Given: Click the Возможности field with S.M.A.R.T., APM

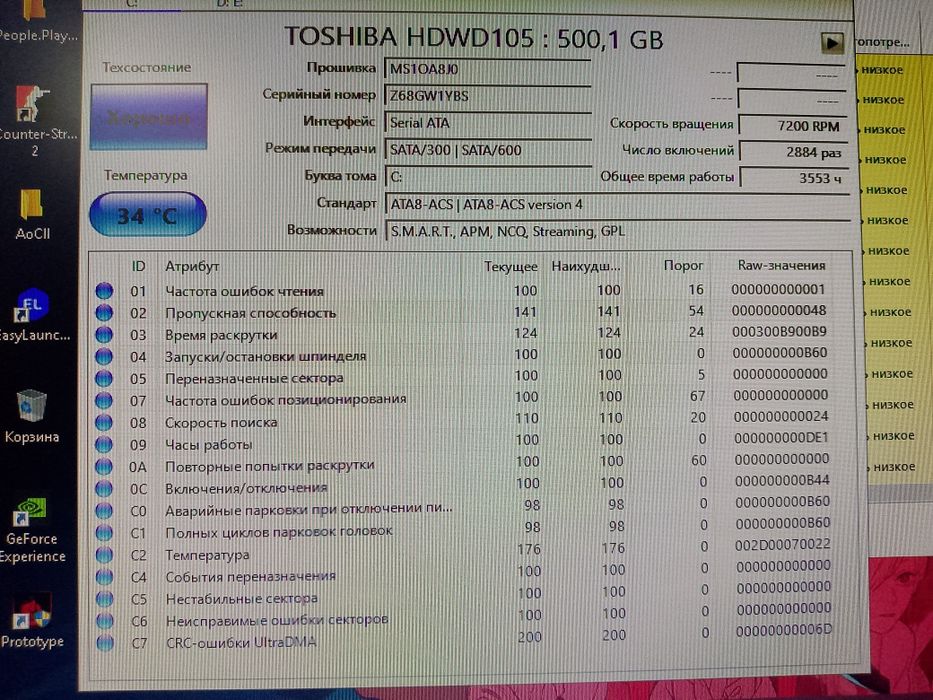Looking at the screenshot, I should pyautogui.click(x=616, y=231).
